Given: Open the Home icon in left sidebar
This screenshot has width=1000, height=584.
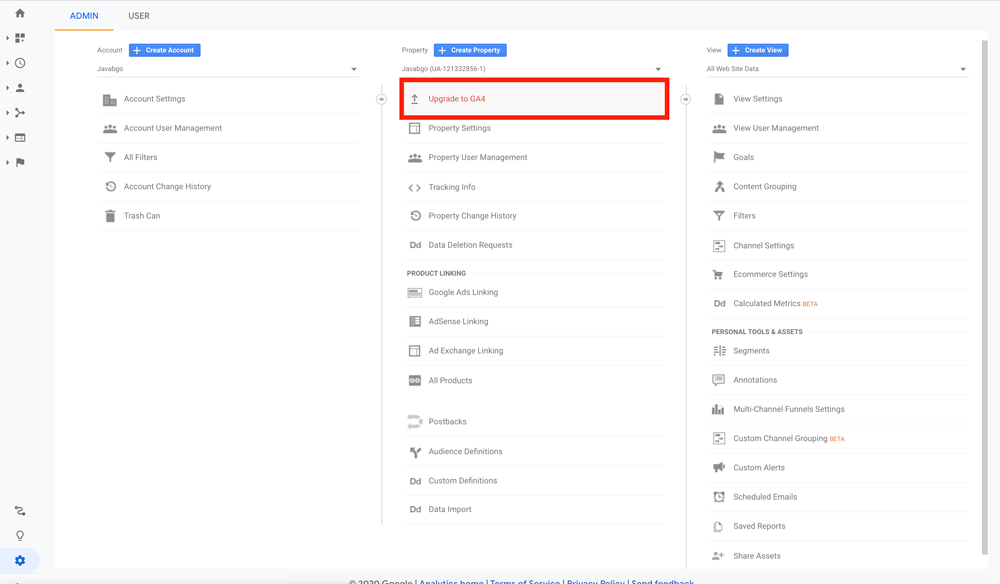Looking at the screenshot, I should [x=20, y=13].
